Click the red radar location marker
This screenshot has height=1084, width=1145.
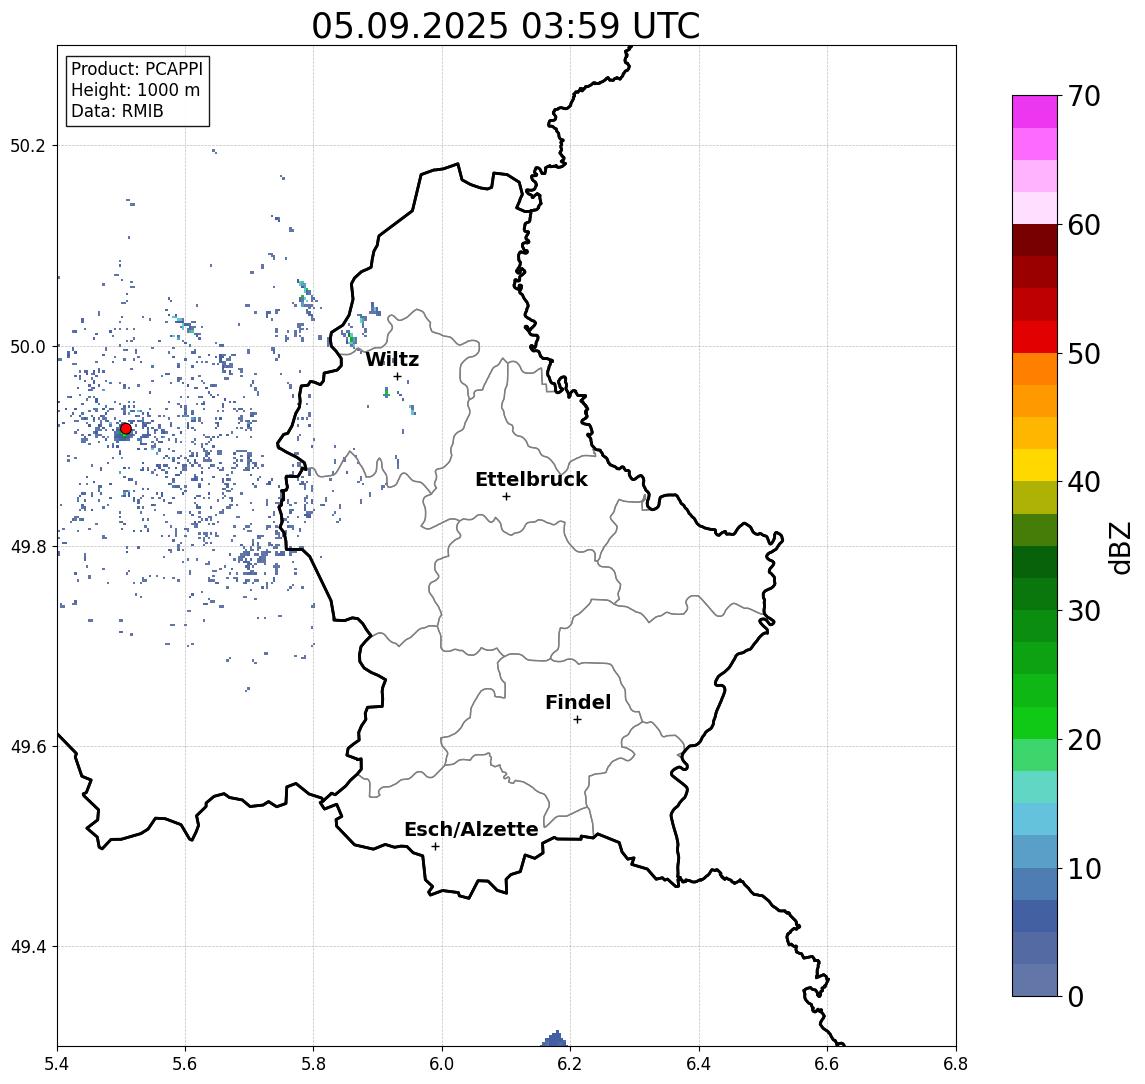pyautogui.click(x=126, y=429)
